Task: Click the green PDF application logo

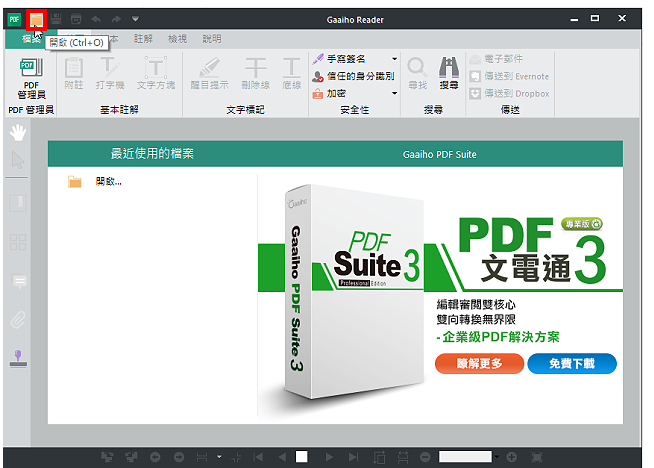Action: coord(14,19)
